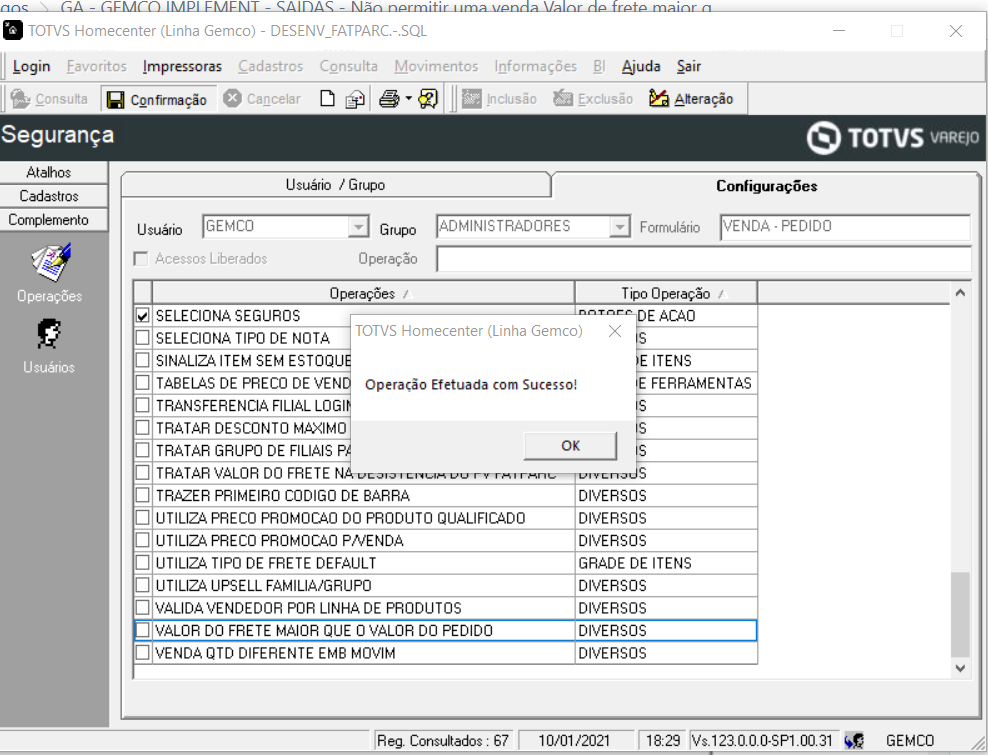Check TRAZER PRIMEIRO CODIGO DE BARRA checkbox

pos(143,495)
